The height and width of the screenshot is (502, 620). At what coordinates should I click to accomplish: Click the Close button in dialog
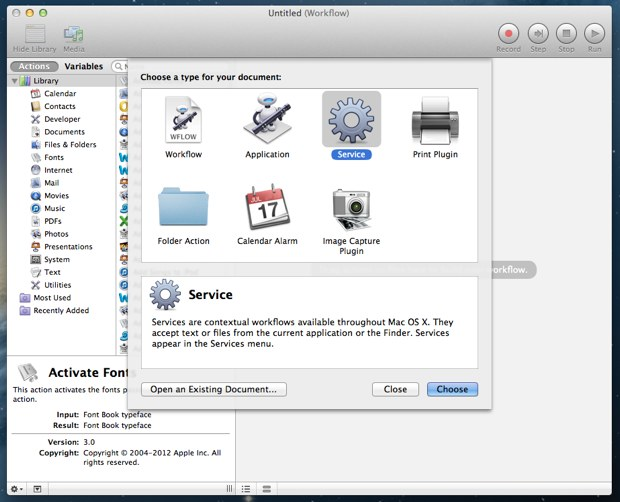click(395, 389)
